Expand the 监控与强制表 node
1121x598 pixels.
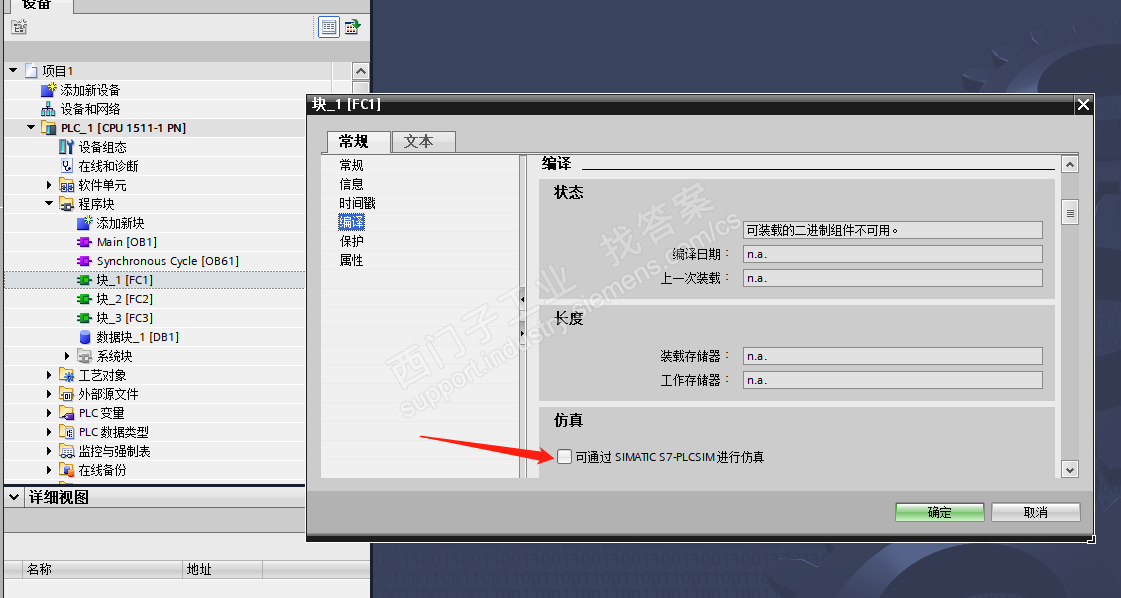pos(49,451)
